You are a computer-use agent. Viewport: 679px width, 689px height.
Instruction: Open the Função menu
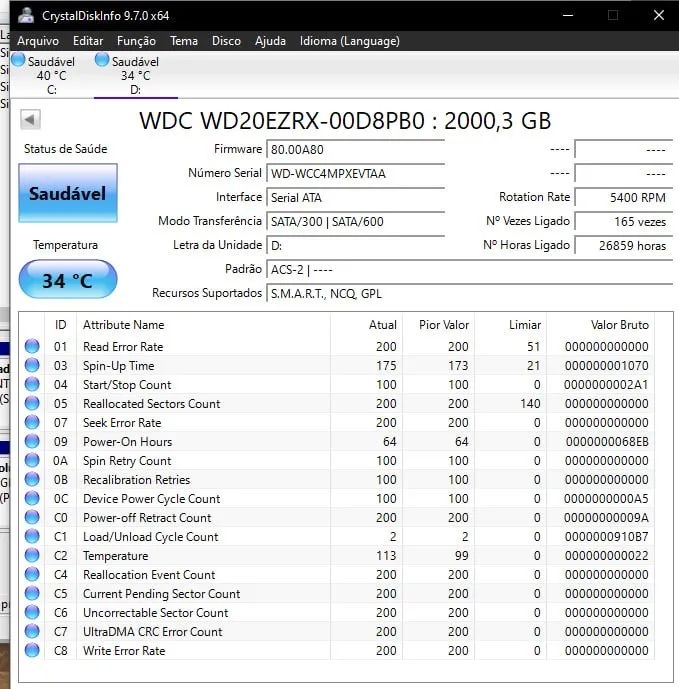pyautogui.click(x=136, y=41)
